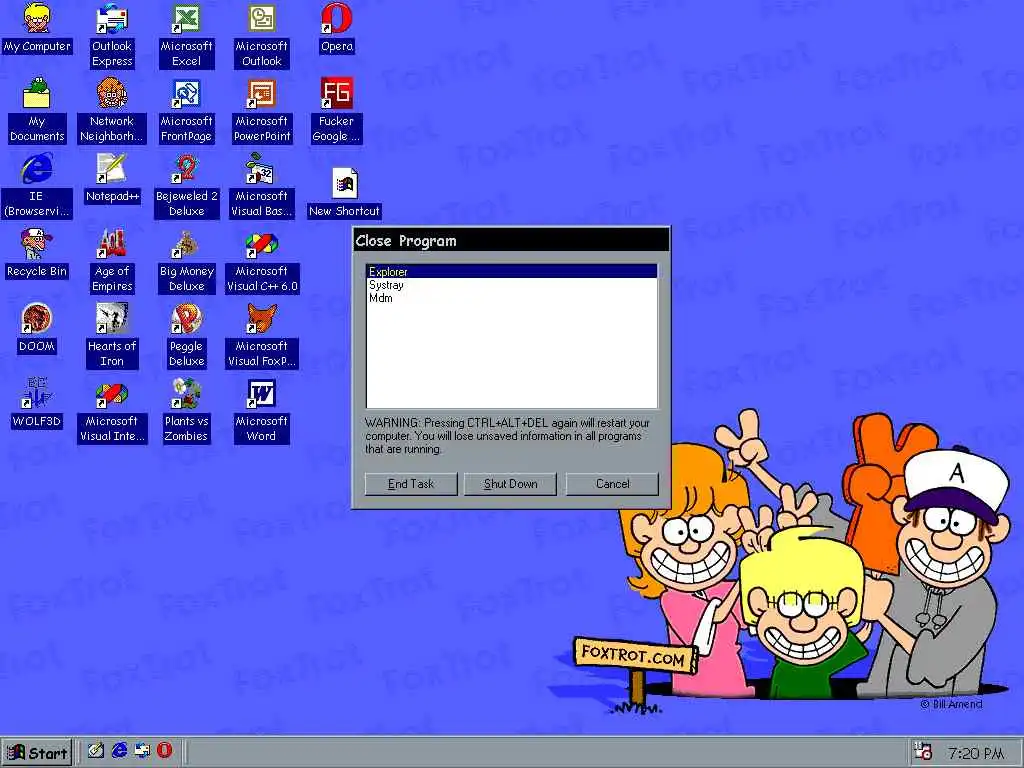Launch Internet Explorer from quick launch
1024x768 pixels.
pos(119,751)
